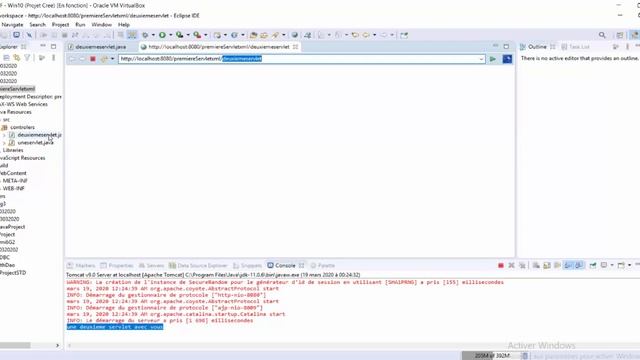640x360 pixels.
Task: Click Collapse All in Project Explorer toolbar
Action: pyautogui.click(x=6, y=58)
